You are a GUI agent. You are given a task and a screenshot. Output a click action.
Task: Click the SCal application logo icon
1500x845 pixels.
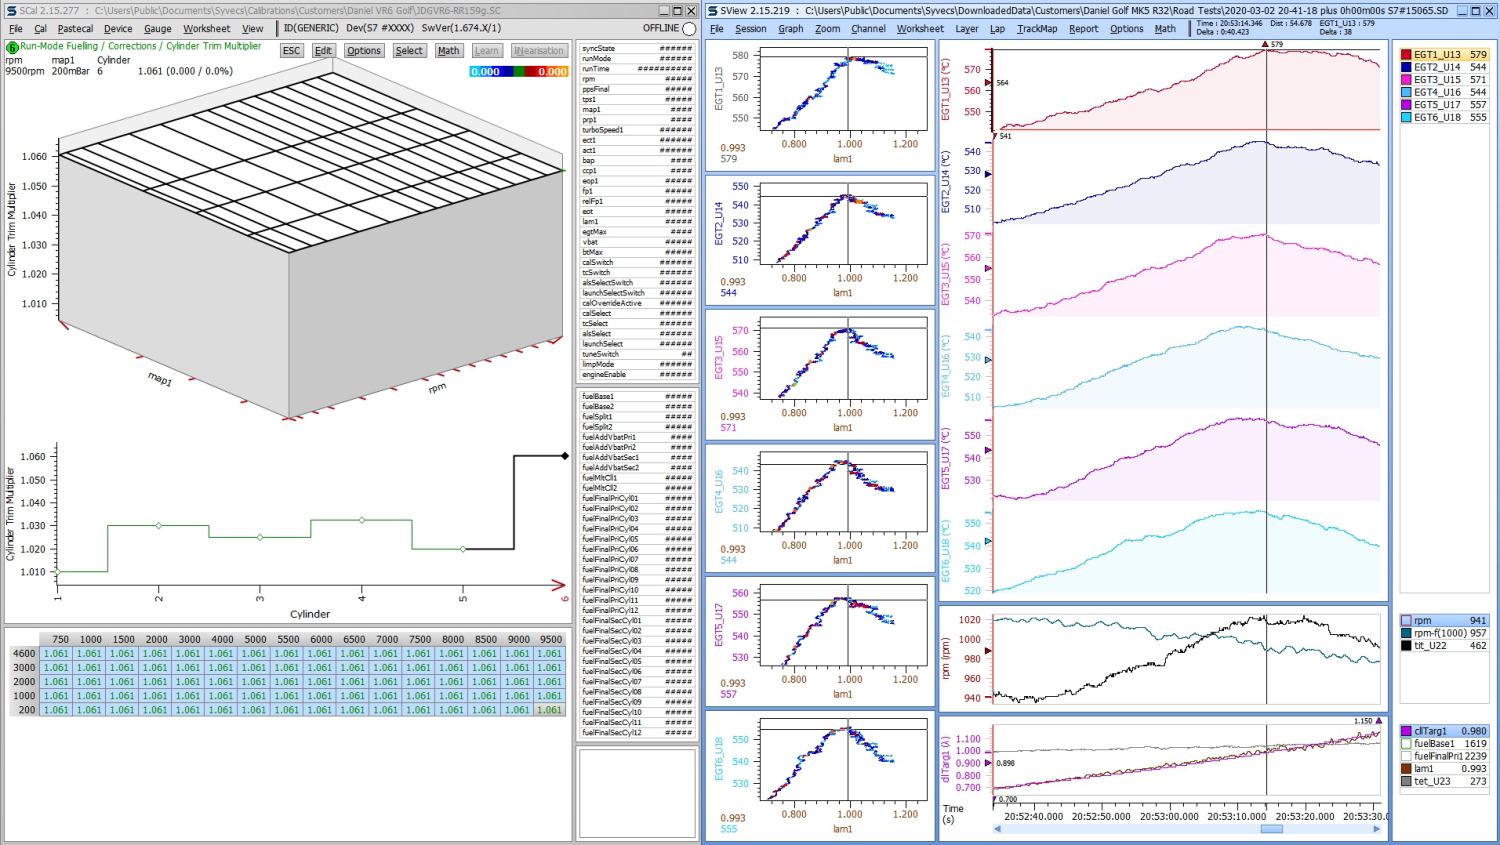(10, 11)
